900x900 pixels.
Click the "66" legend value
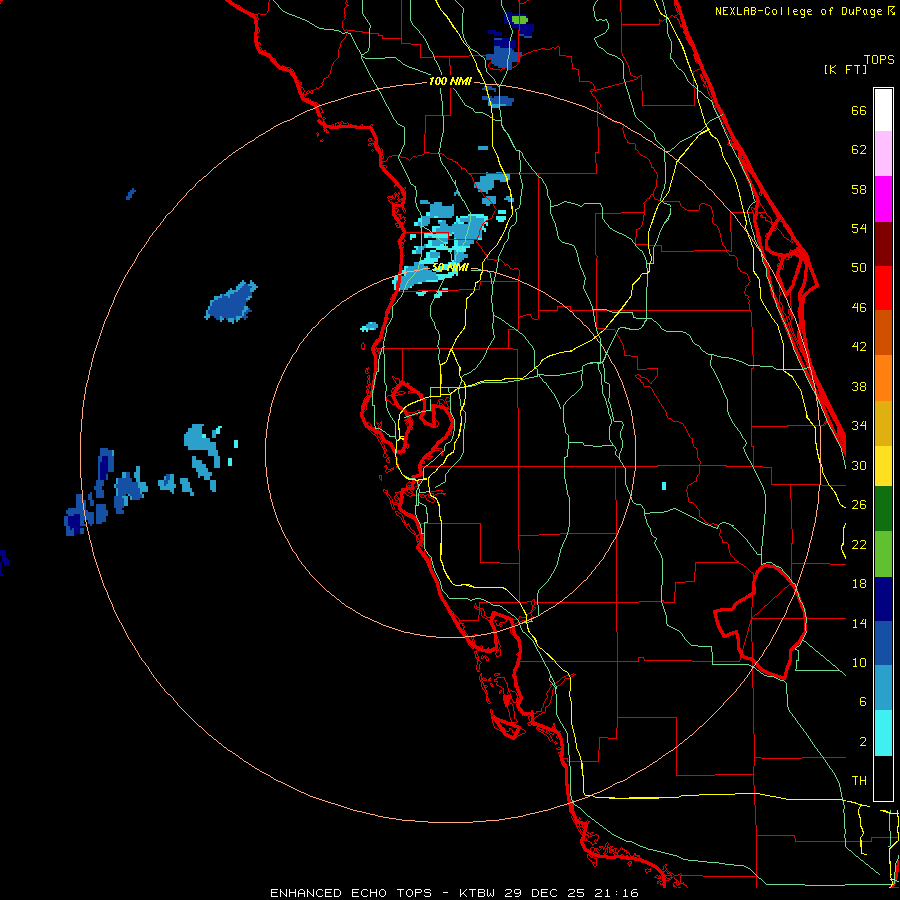pos(859,111)
